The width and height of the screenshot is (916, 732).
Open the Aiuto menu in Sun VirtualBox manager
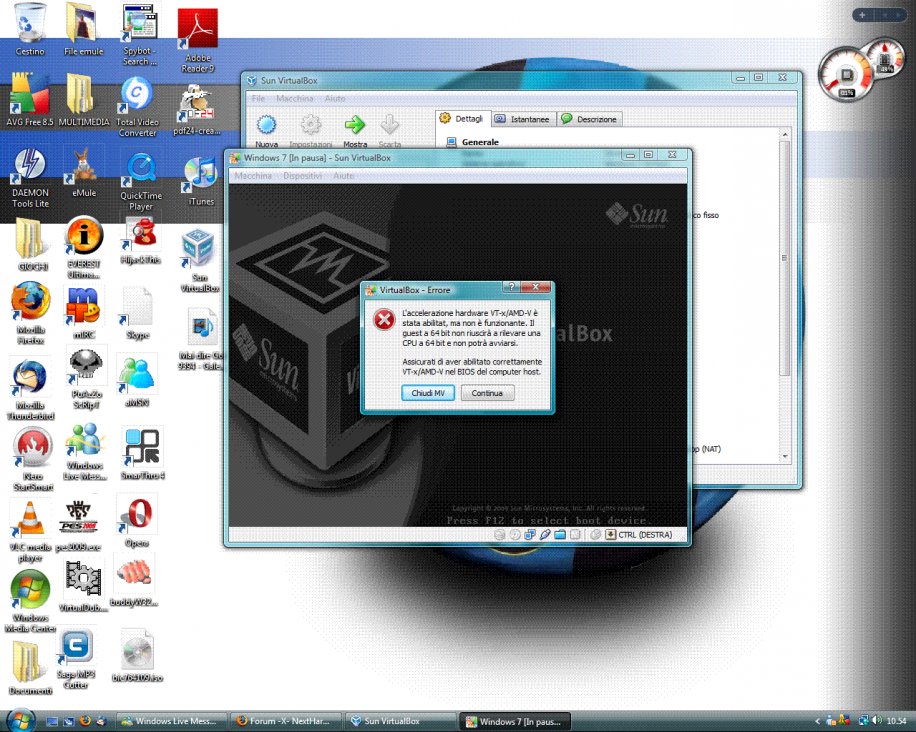tap(335, 99)
